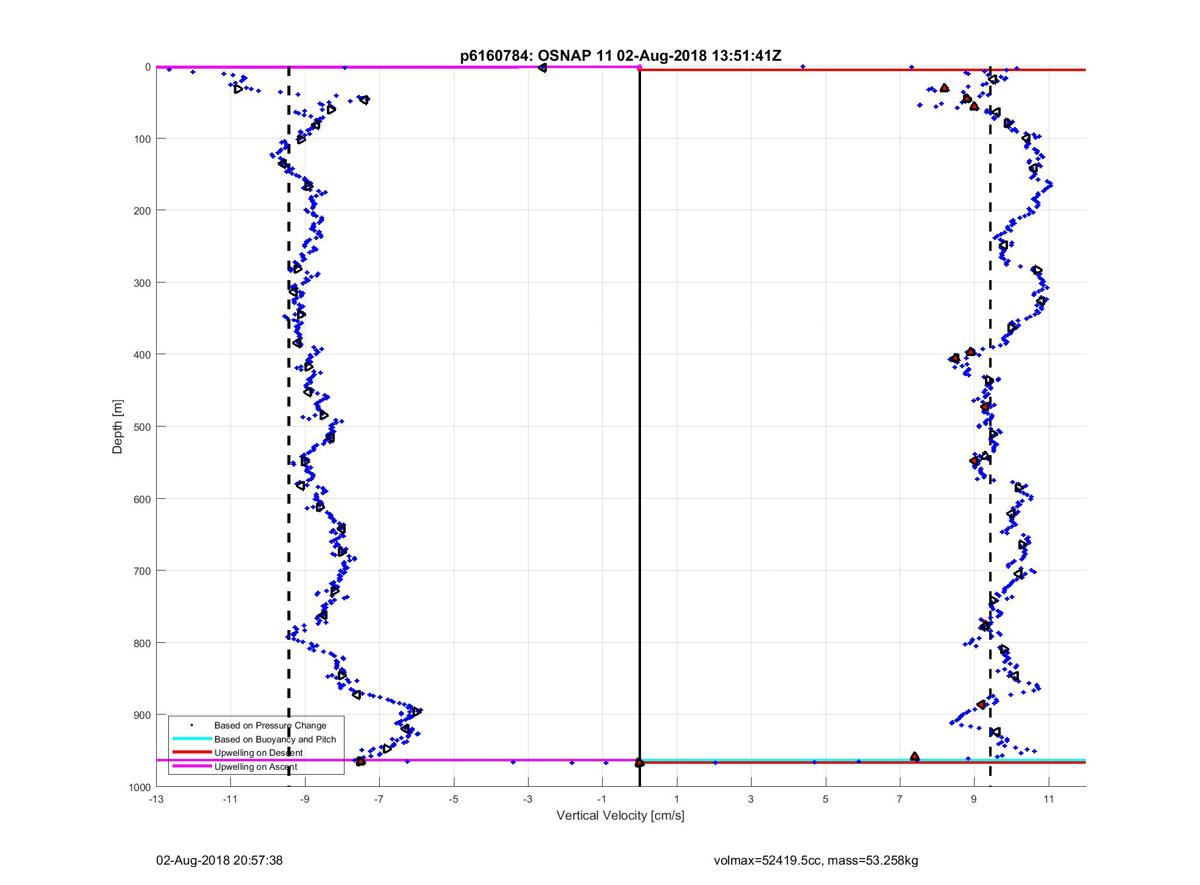Click the y-axis tick label 500
The height and width of the screenshot is (885, 1200).
tap(142, 427)
